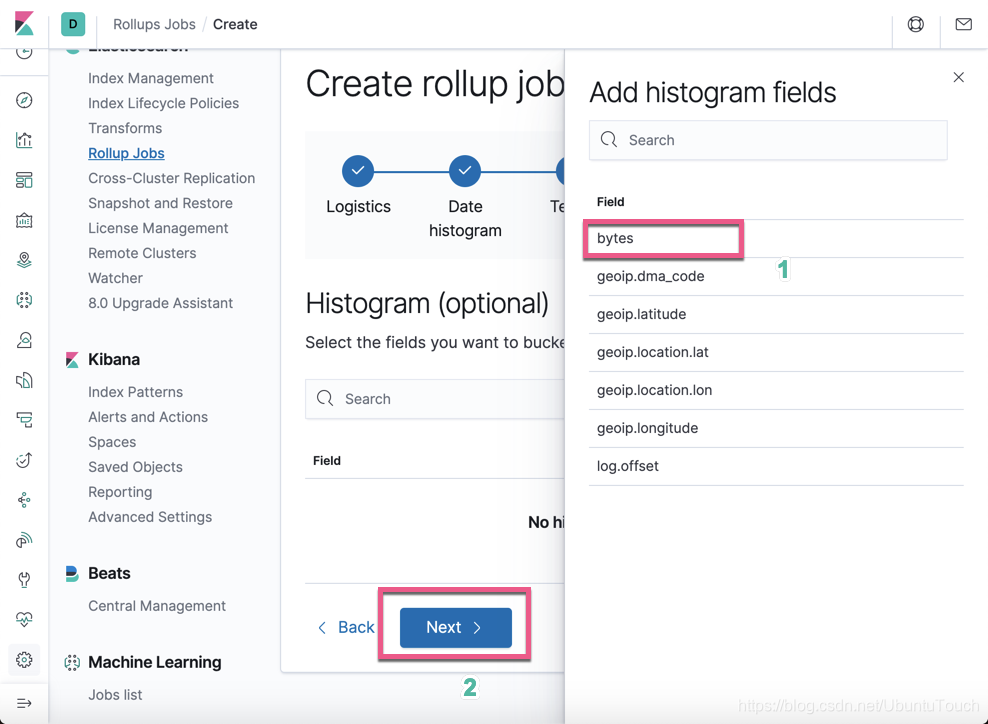988x724 pixels.
Task: Open Stack Monitoring heartbeat icon
Action: [24, 619]
